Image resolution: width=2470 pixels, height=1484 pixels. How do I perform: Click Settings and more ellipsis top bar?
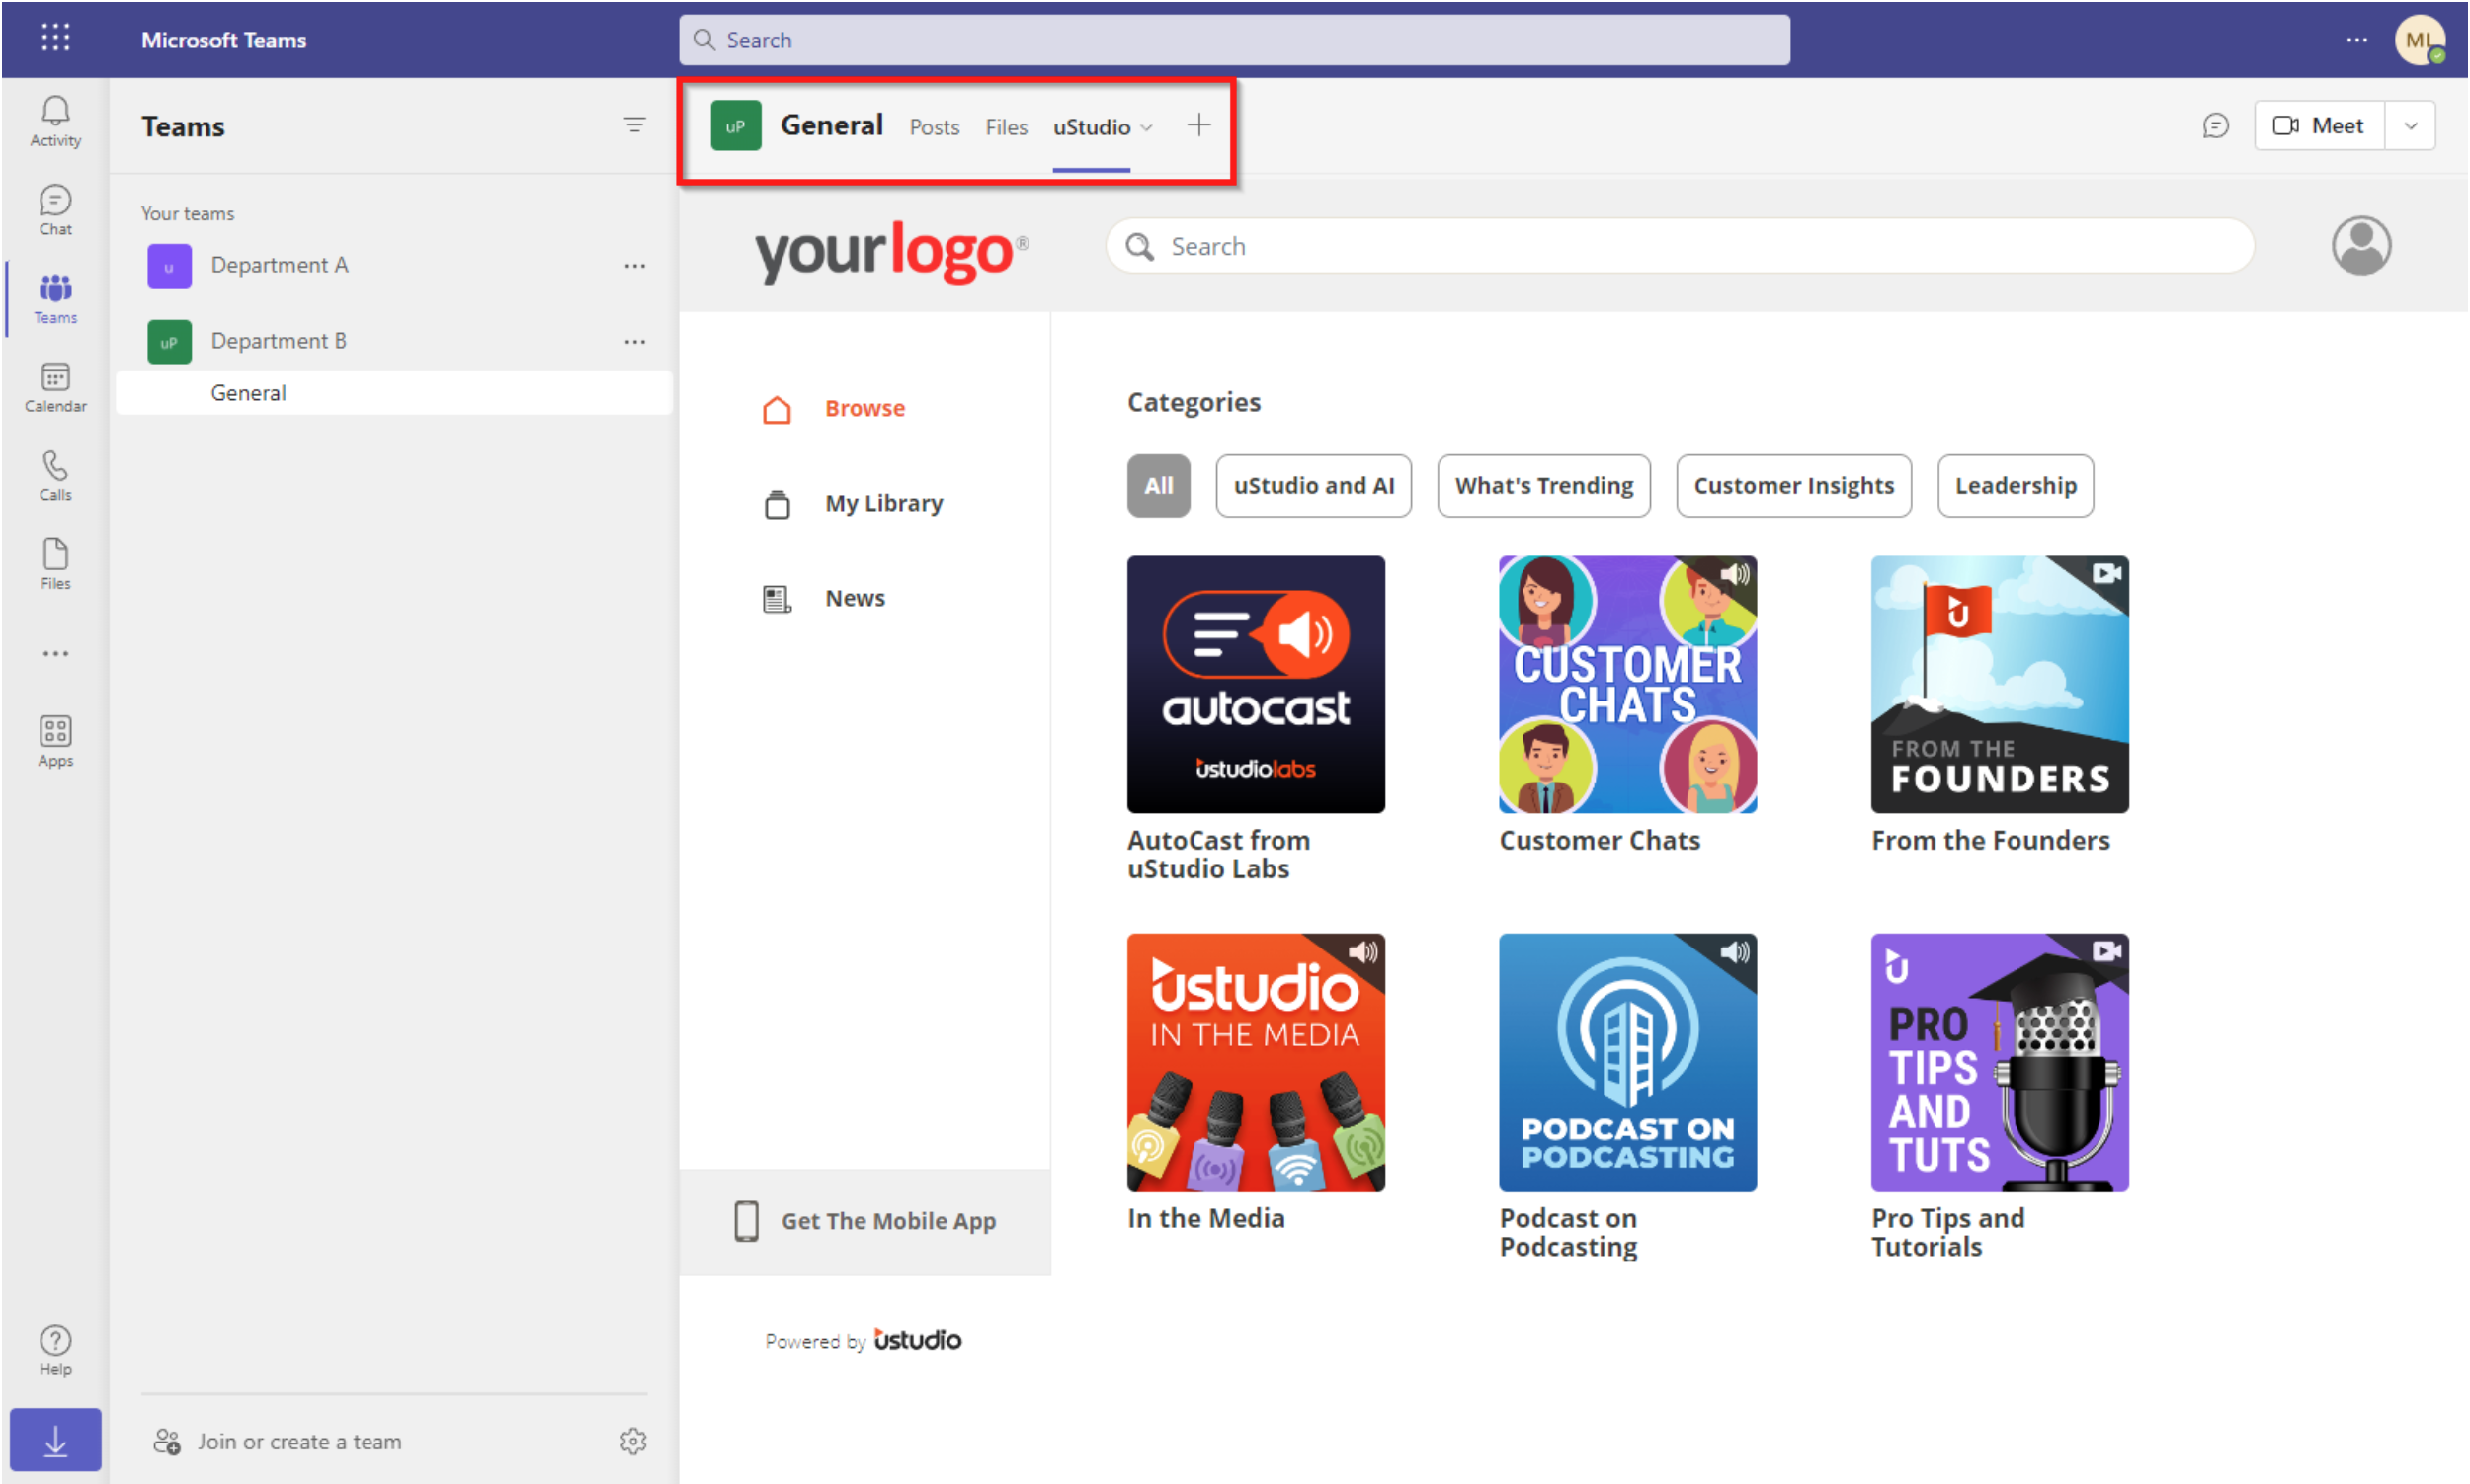[2356, 40]
